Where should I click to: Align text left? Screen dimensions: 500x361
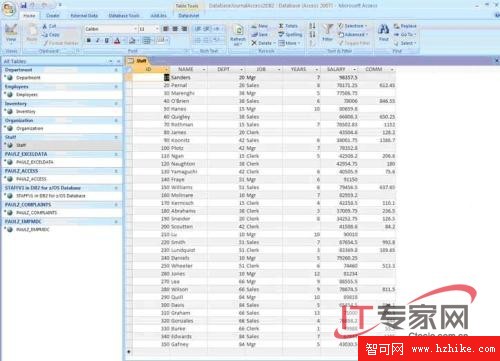tap(166, 29)
